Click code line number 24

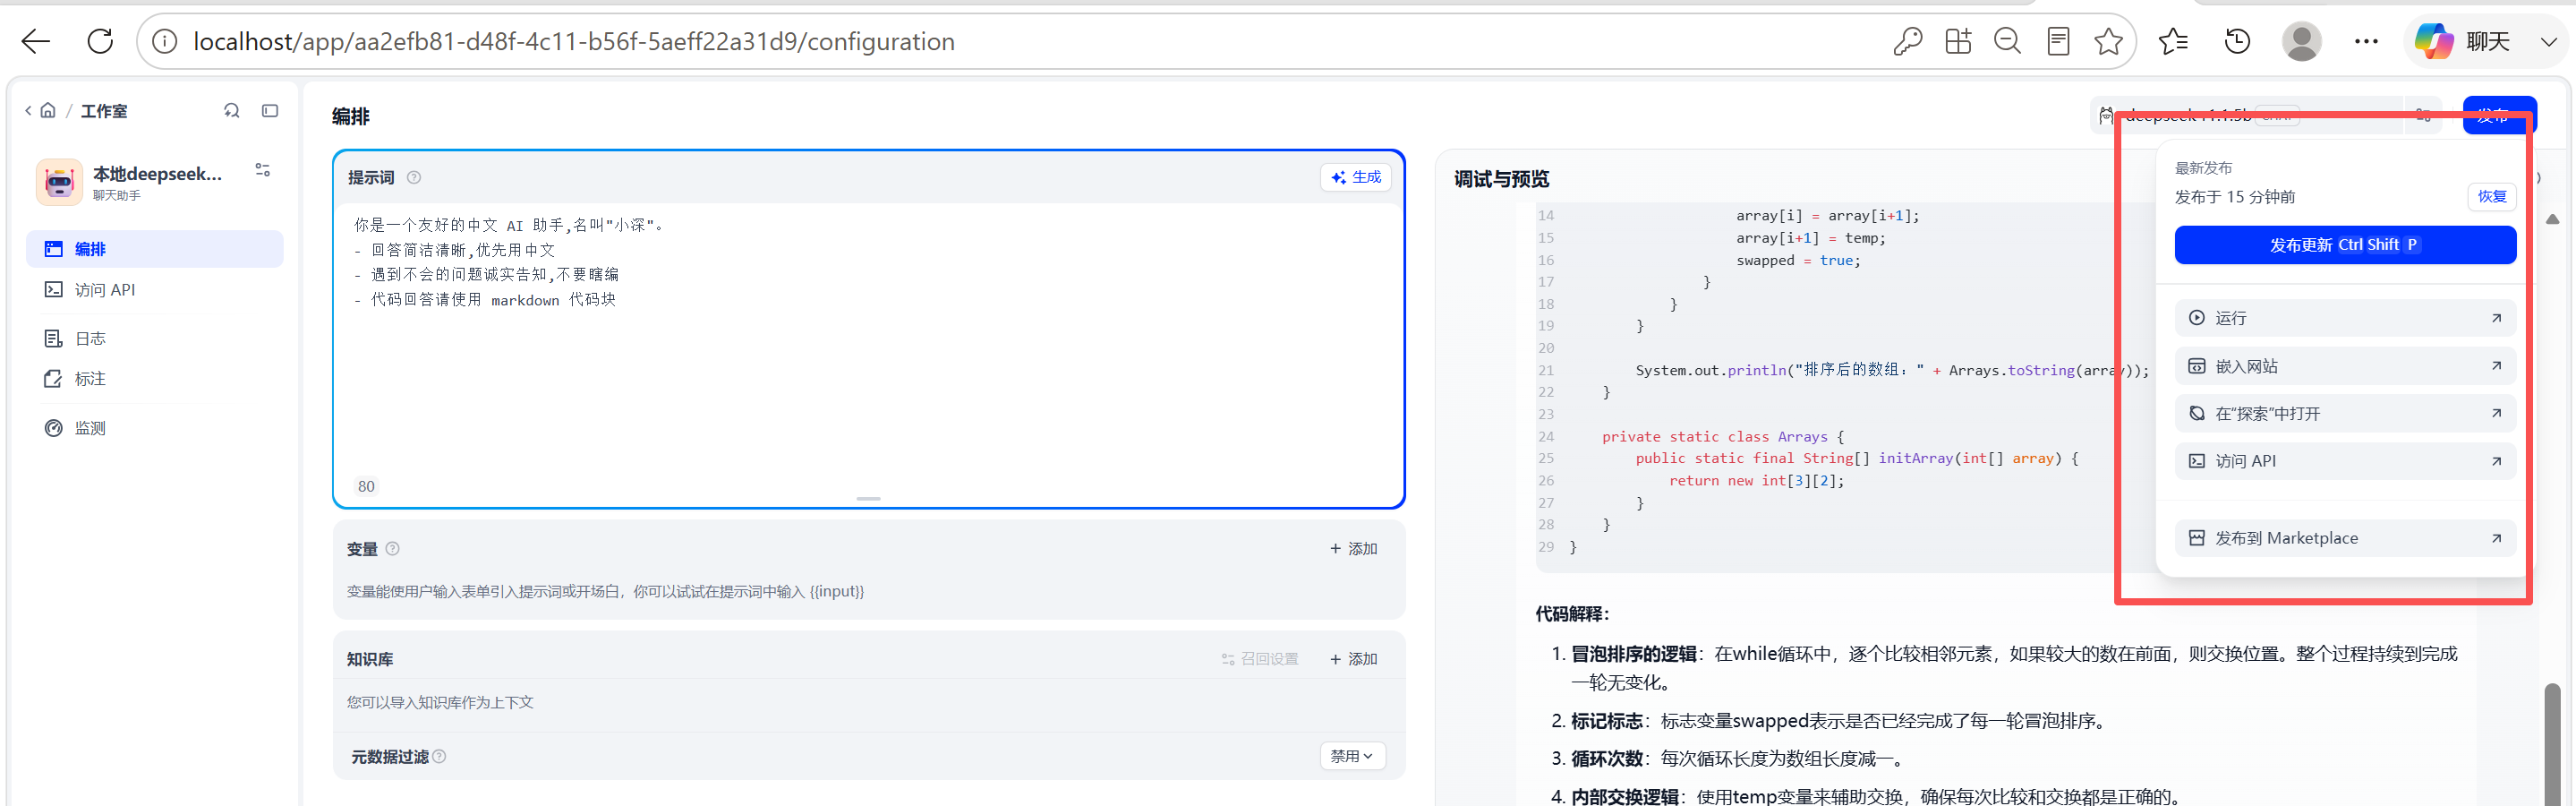tap(1546, 437)
